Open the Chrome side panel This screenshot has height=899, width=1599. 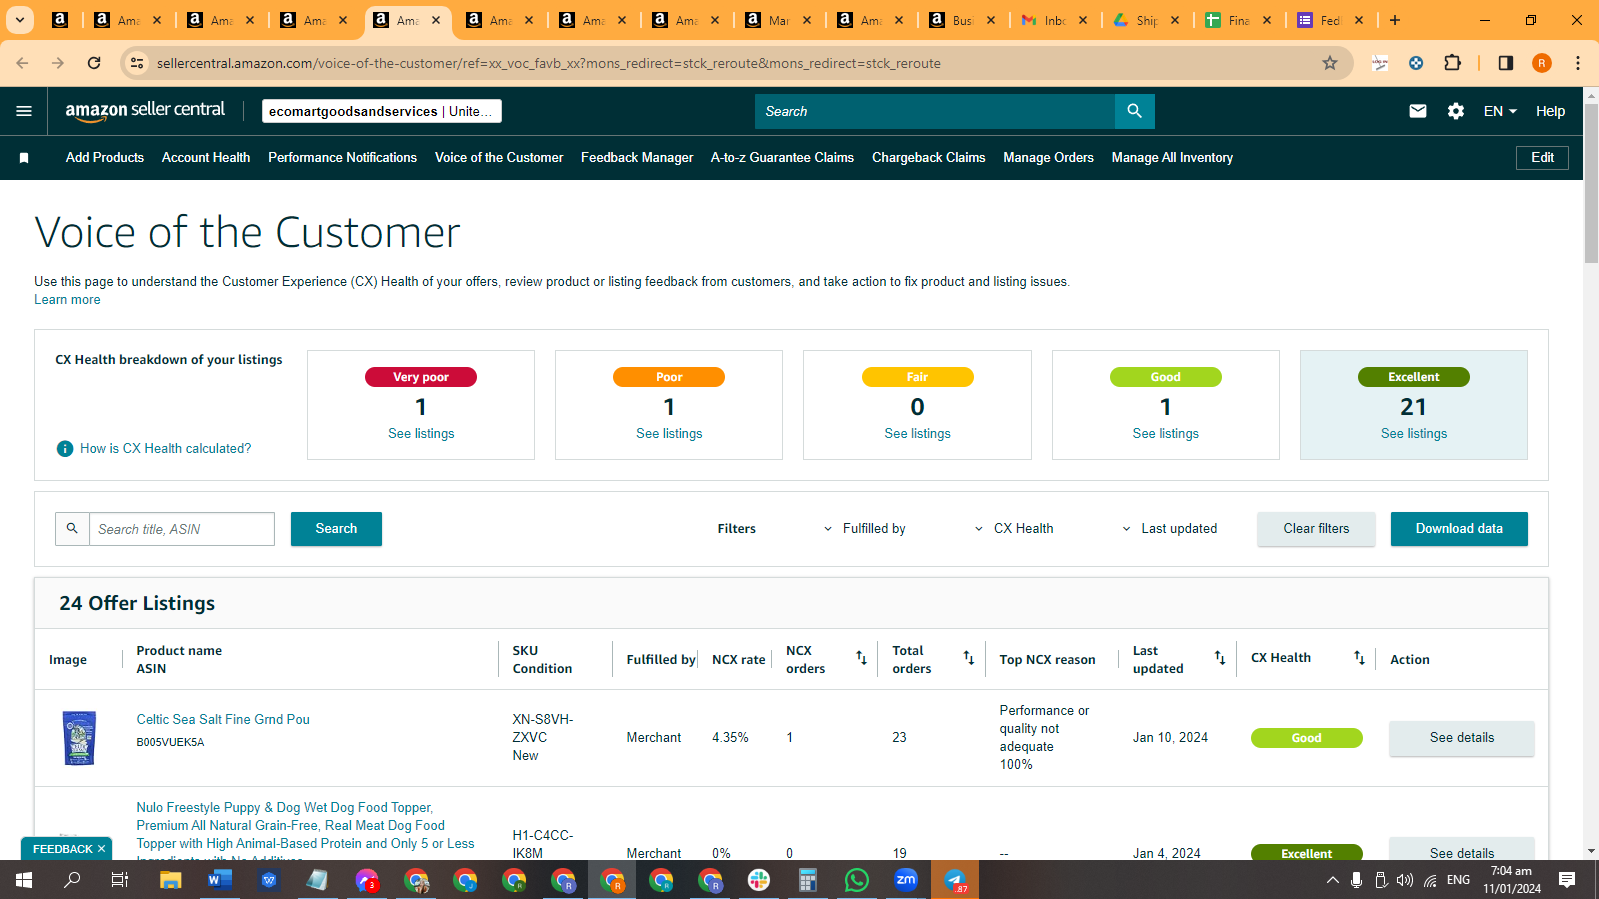(1506, 63)
